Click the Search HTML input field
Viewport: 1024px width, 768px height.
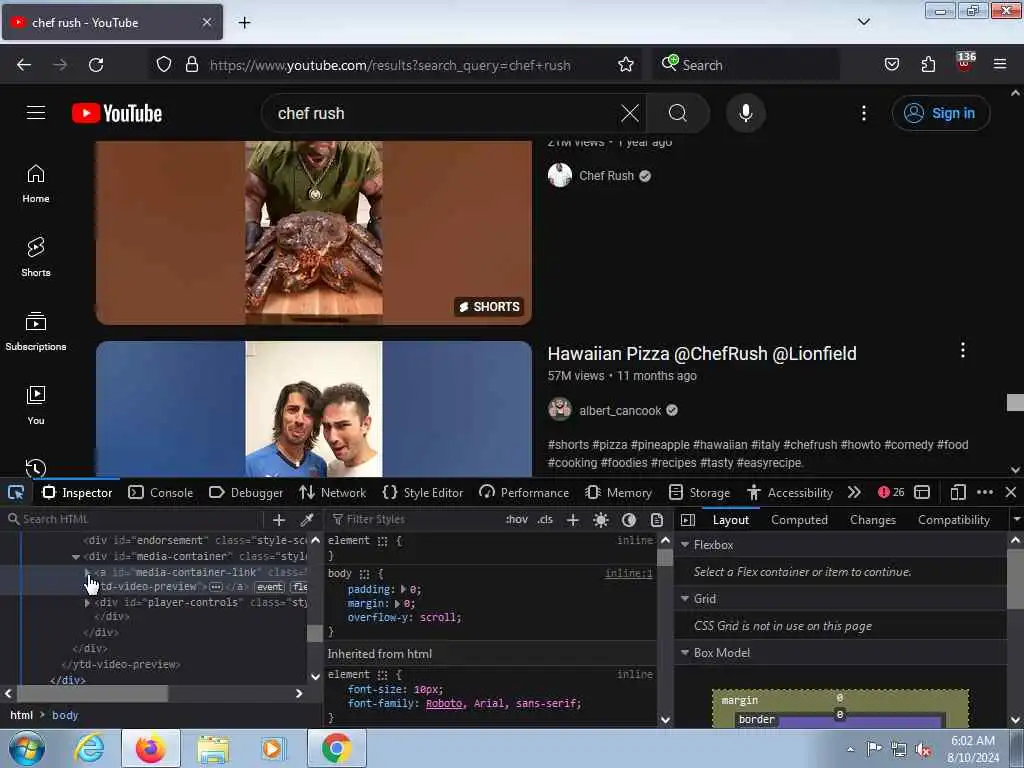point(134,519)
